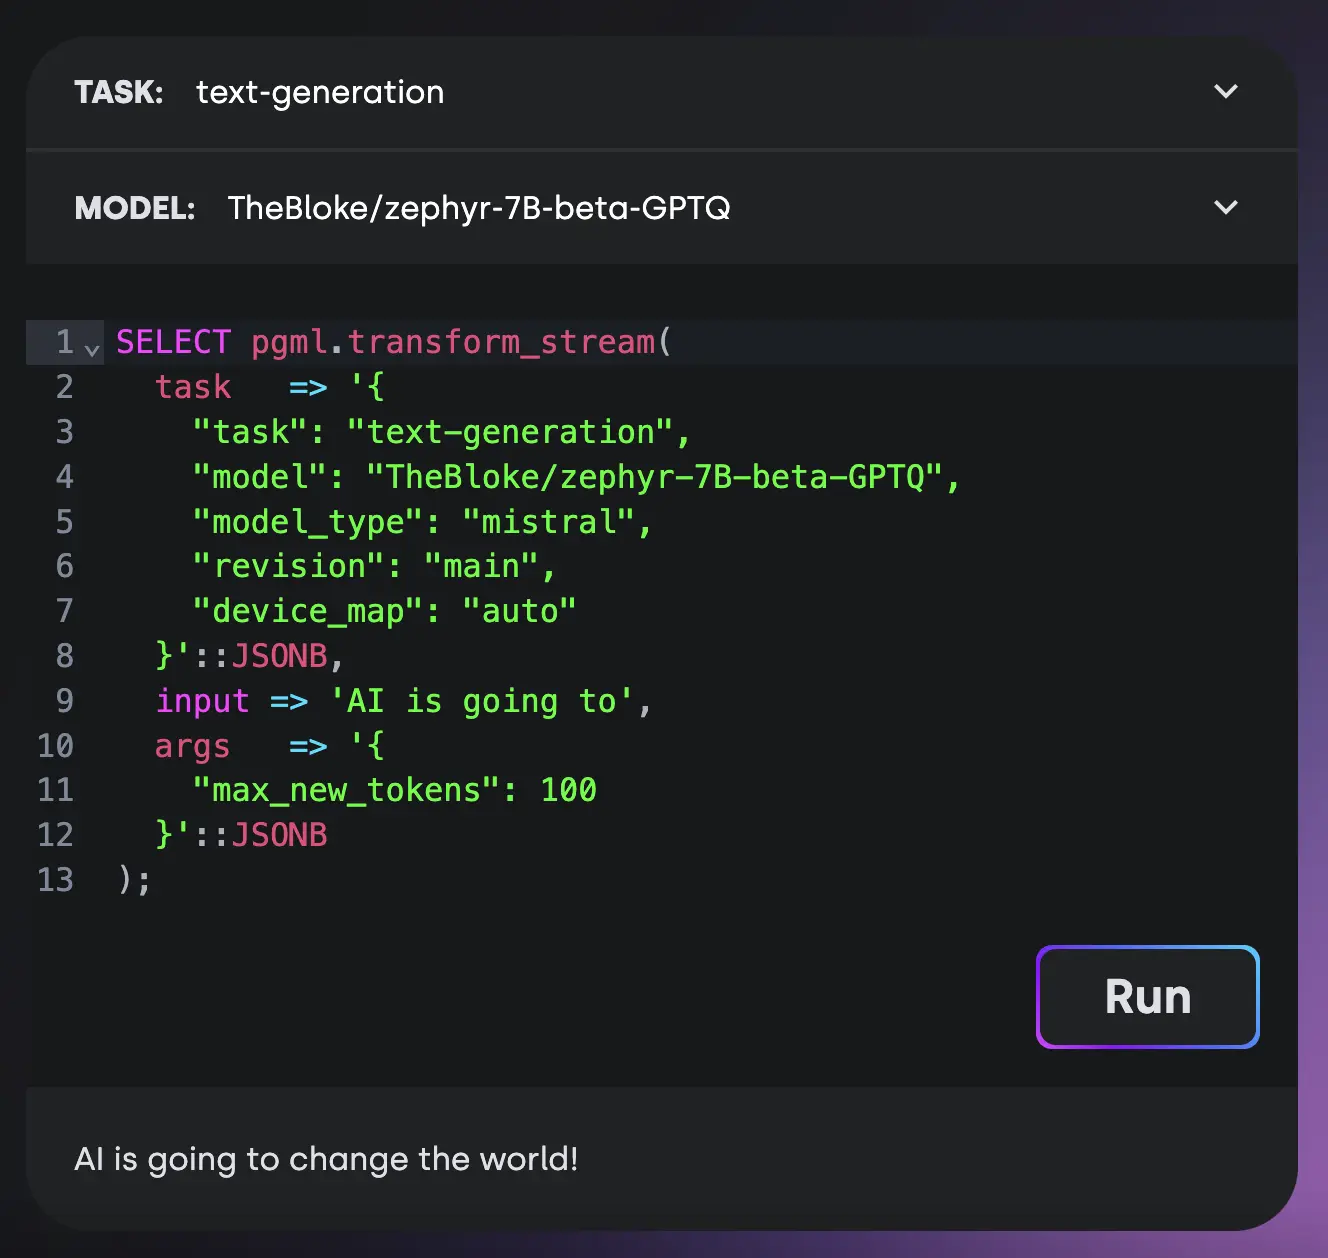
Task: Click the args keyword on line 10
Action: pos(192,746)
